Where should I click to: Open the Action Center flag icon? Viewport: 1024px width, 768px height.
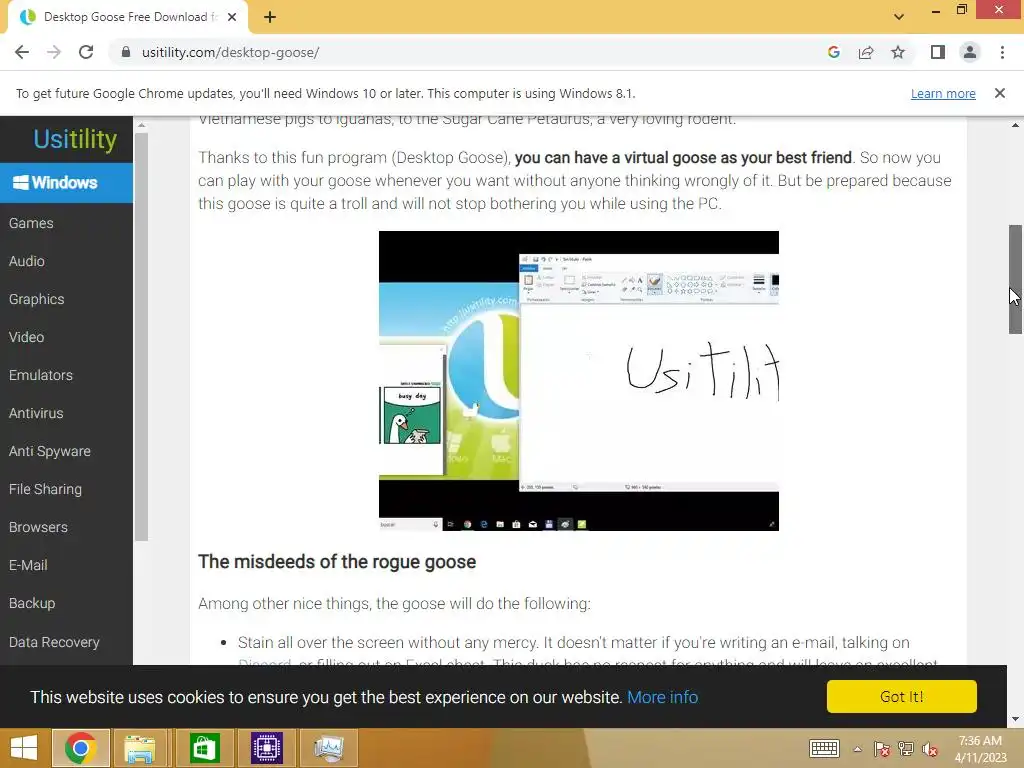point(882,749)
